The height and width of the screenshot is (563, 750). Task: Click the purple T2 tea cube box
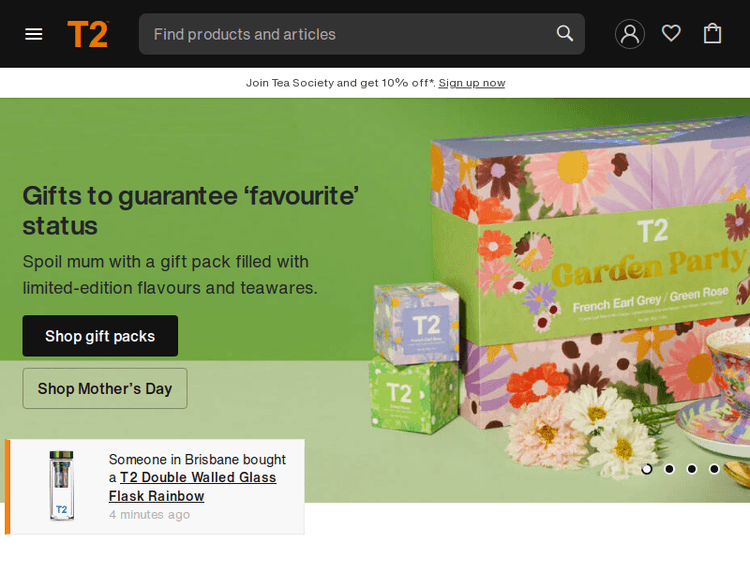point(416,323)
